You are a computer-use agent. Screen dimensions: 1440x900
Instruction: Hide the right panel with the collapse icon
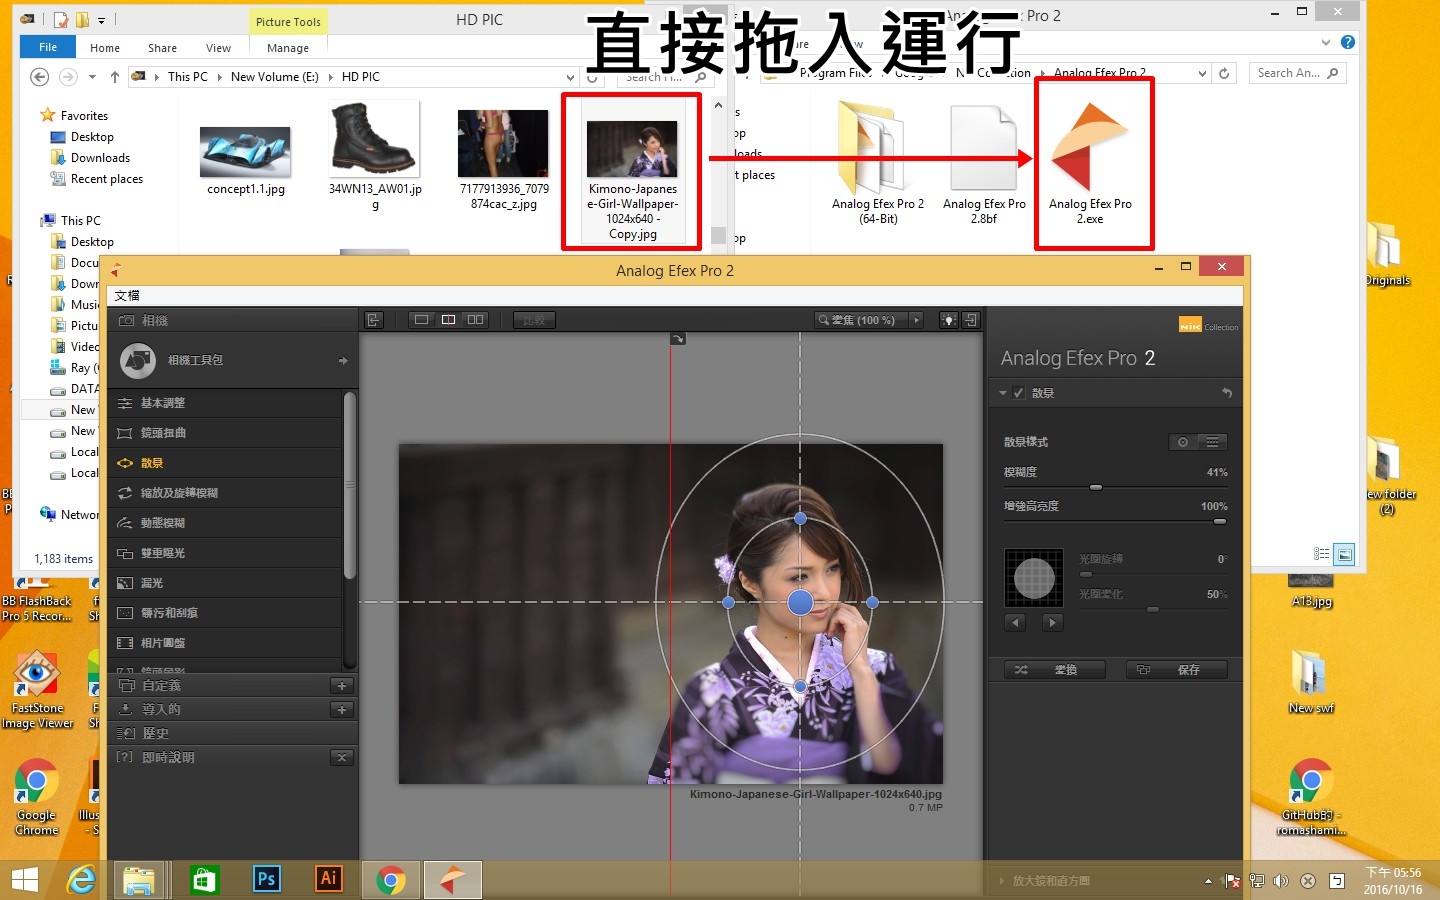971,320
